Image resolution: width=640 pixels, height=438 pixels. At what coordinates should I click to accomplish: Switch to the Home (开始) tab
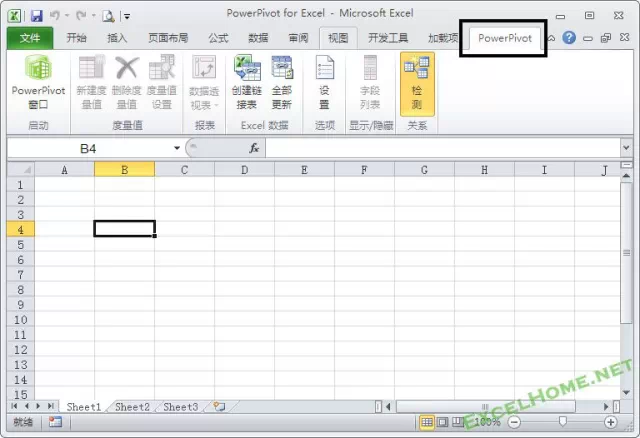point(76,38)
